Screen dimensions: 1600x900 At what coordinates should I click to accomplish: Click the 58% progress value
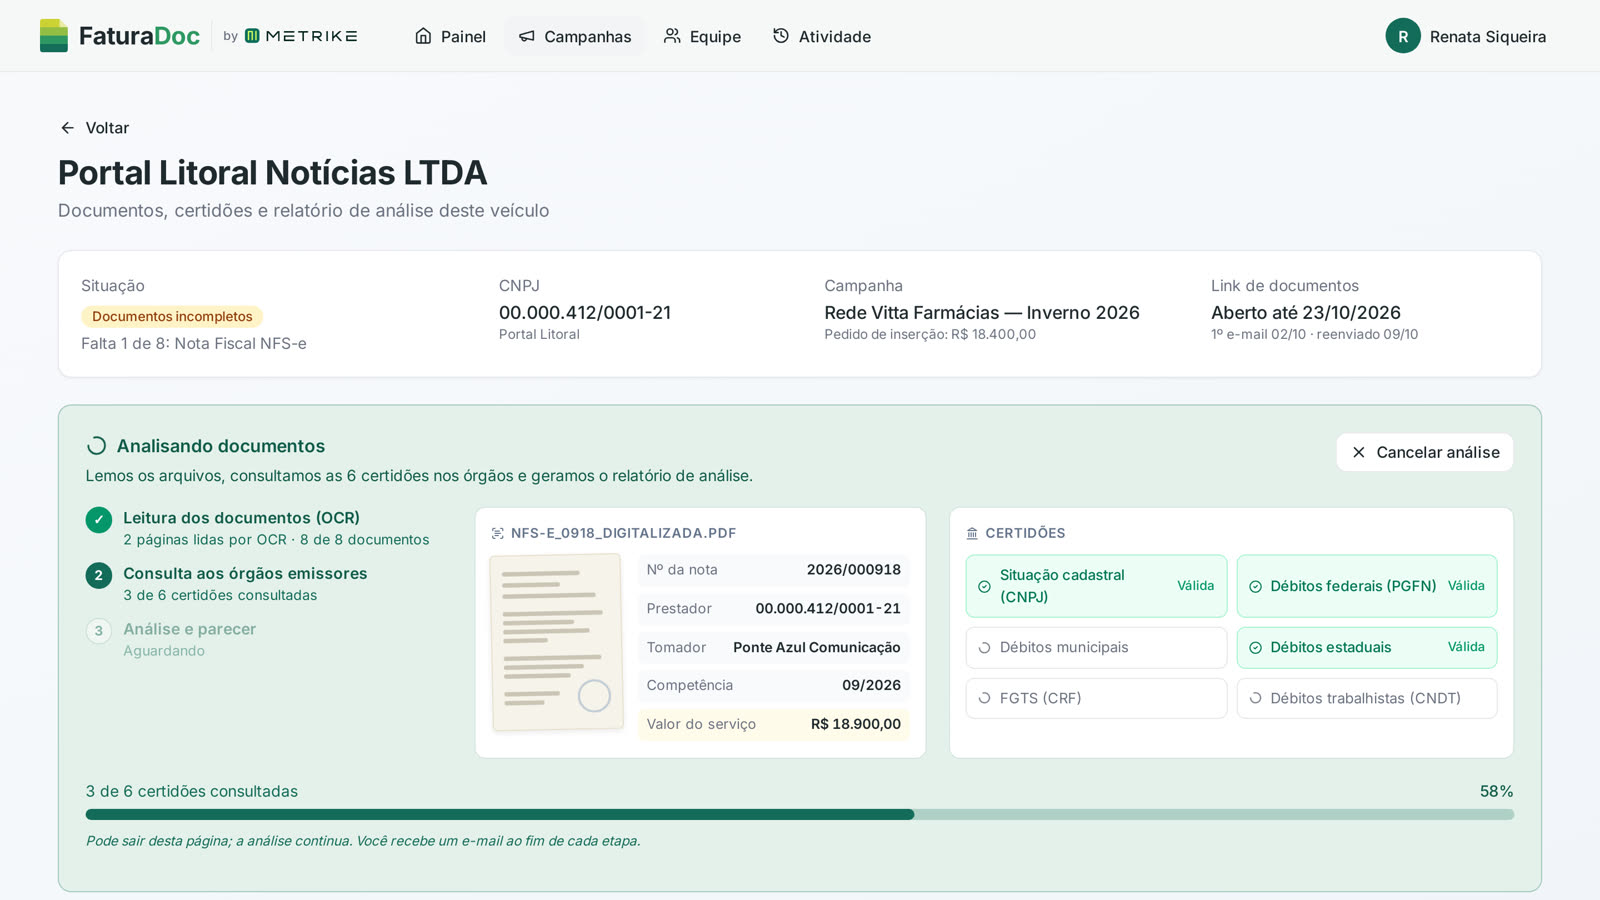tap(1496, 791)
